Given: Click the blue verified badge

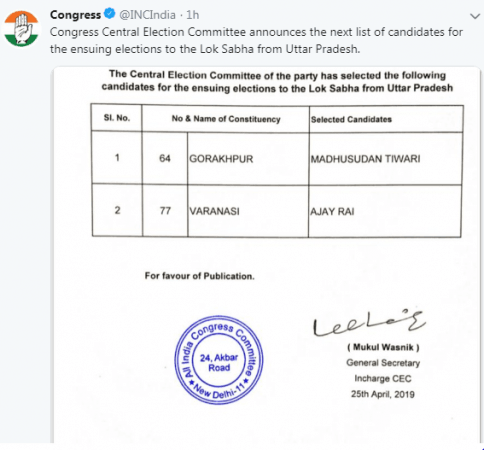Looking at the screenshot, I should pos(109,14).
